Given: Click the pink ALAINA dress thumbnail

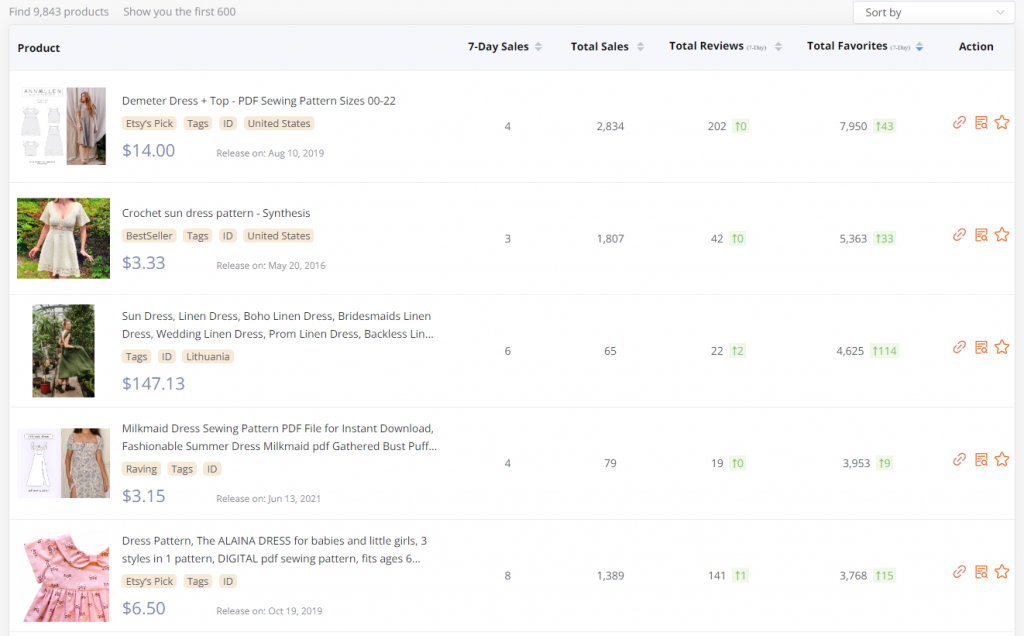Looking at the screenshot, I should coord(62,576).
